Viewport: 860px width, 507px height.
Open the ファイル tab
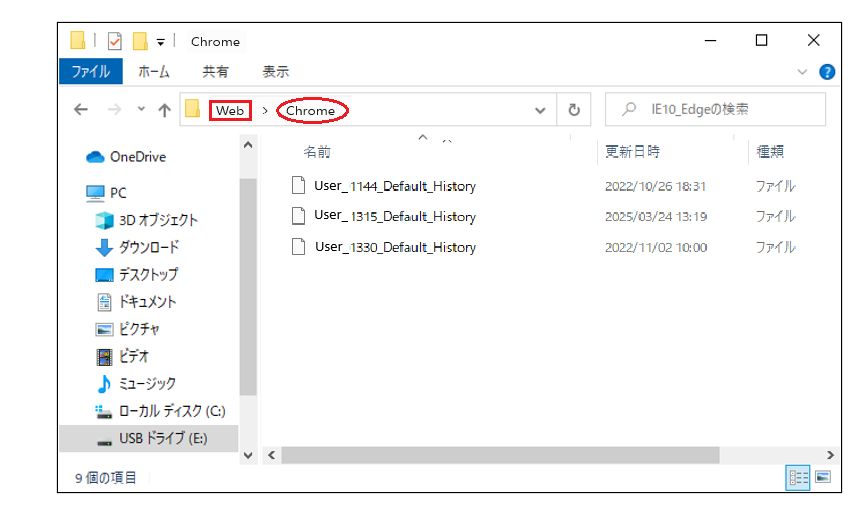click(91, 71)
